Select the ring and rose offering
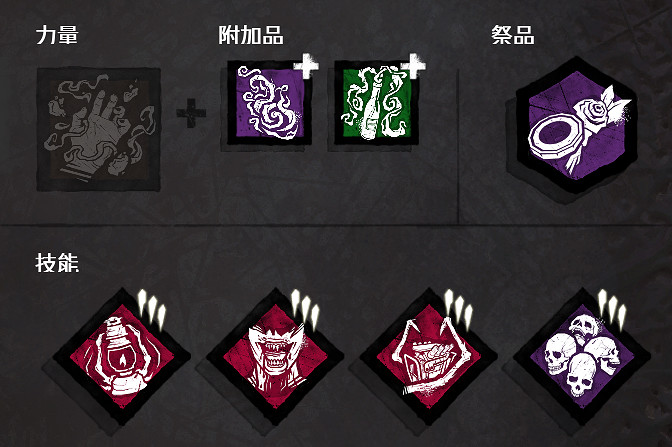Viewport: 672px width, 447px height. coord(576,124)
